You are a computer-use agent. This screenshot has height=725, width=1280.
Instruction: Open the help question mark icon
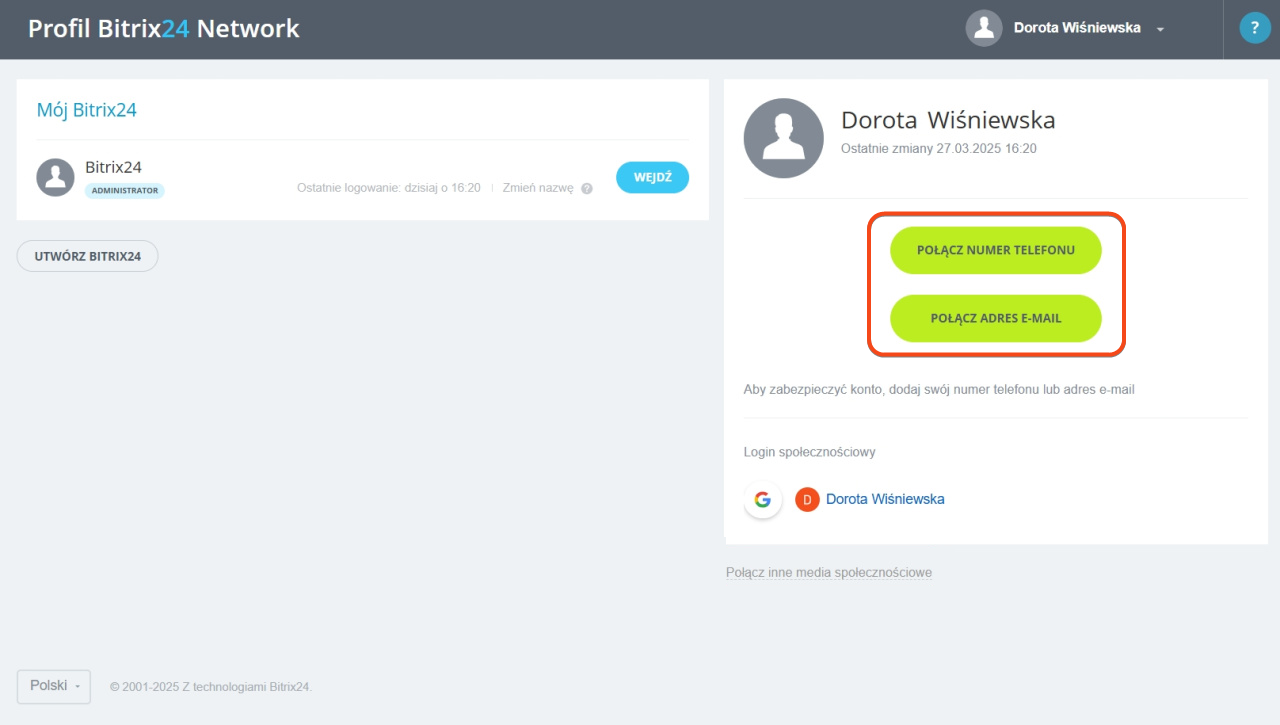pyautogui.click(x=1255, y=28)
